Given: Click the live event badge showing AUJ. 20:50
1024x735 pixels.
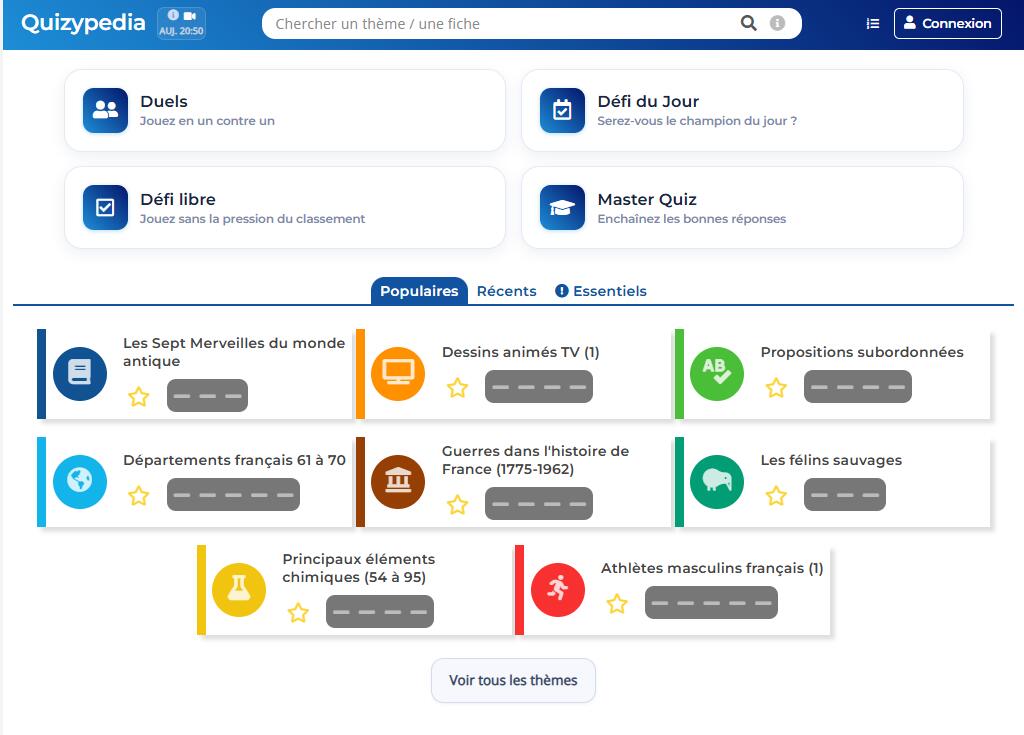Looking at the screenshot, I should point(182,24).
